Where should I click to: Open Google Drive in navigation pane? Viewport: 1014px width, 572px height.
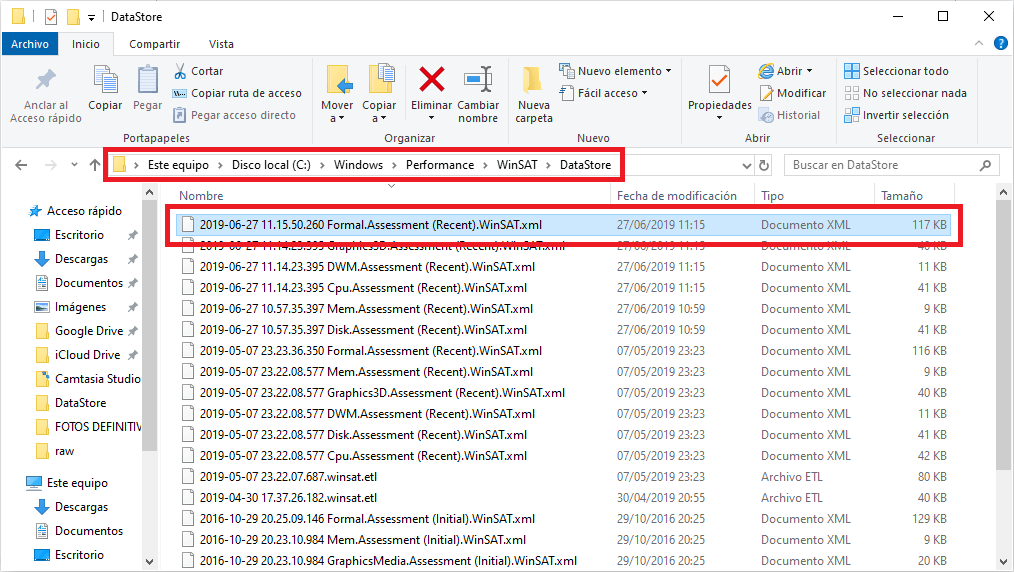tap(89, 330)
